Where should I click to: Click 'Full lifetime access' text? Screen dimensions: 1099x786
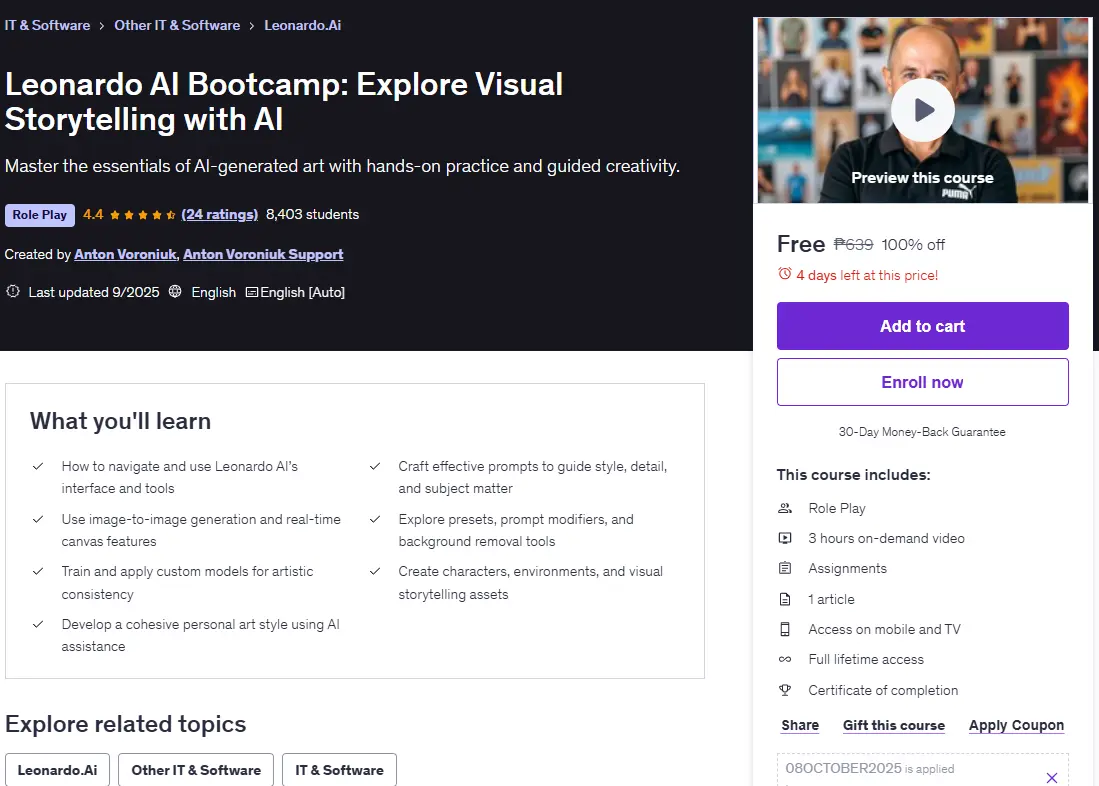(x=866, y=660)
